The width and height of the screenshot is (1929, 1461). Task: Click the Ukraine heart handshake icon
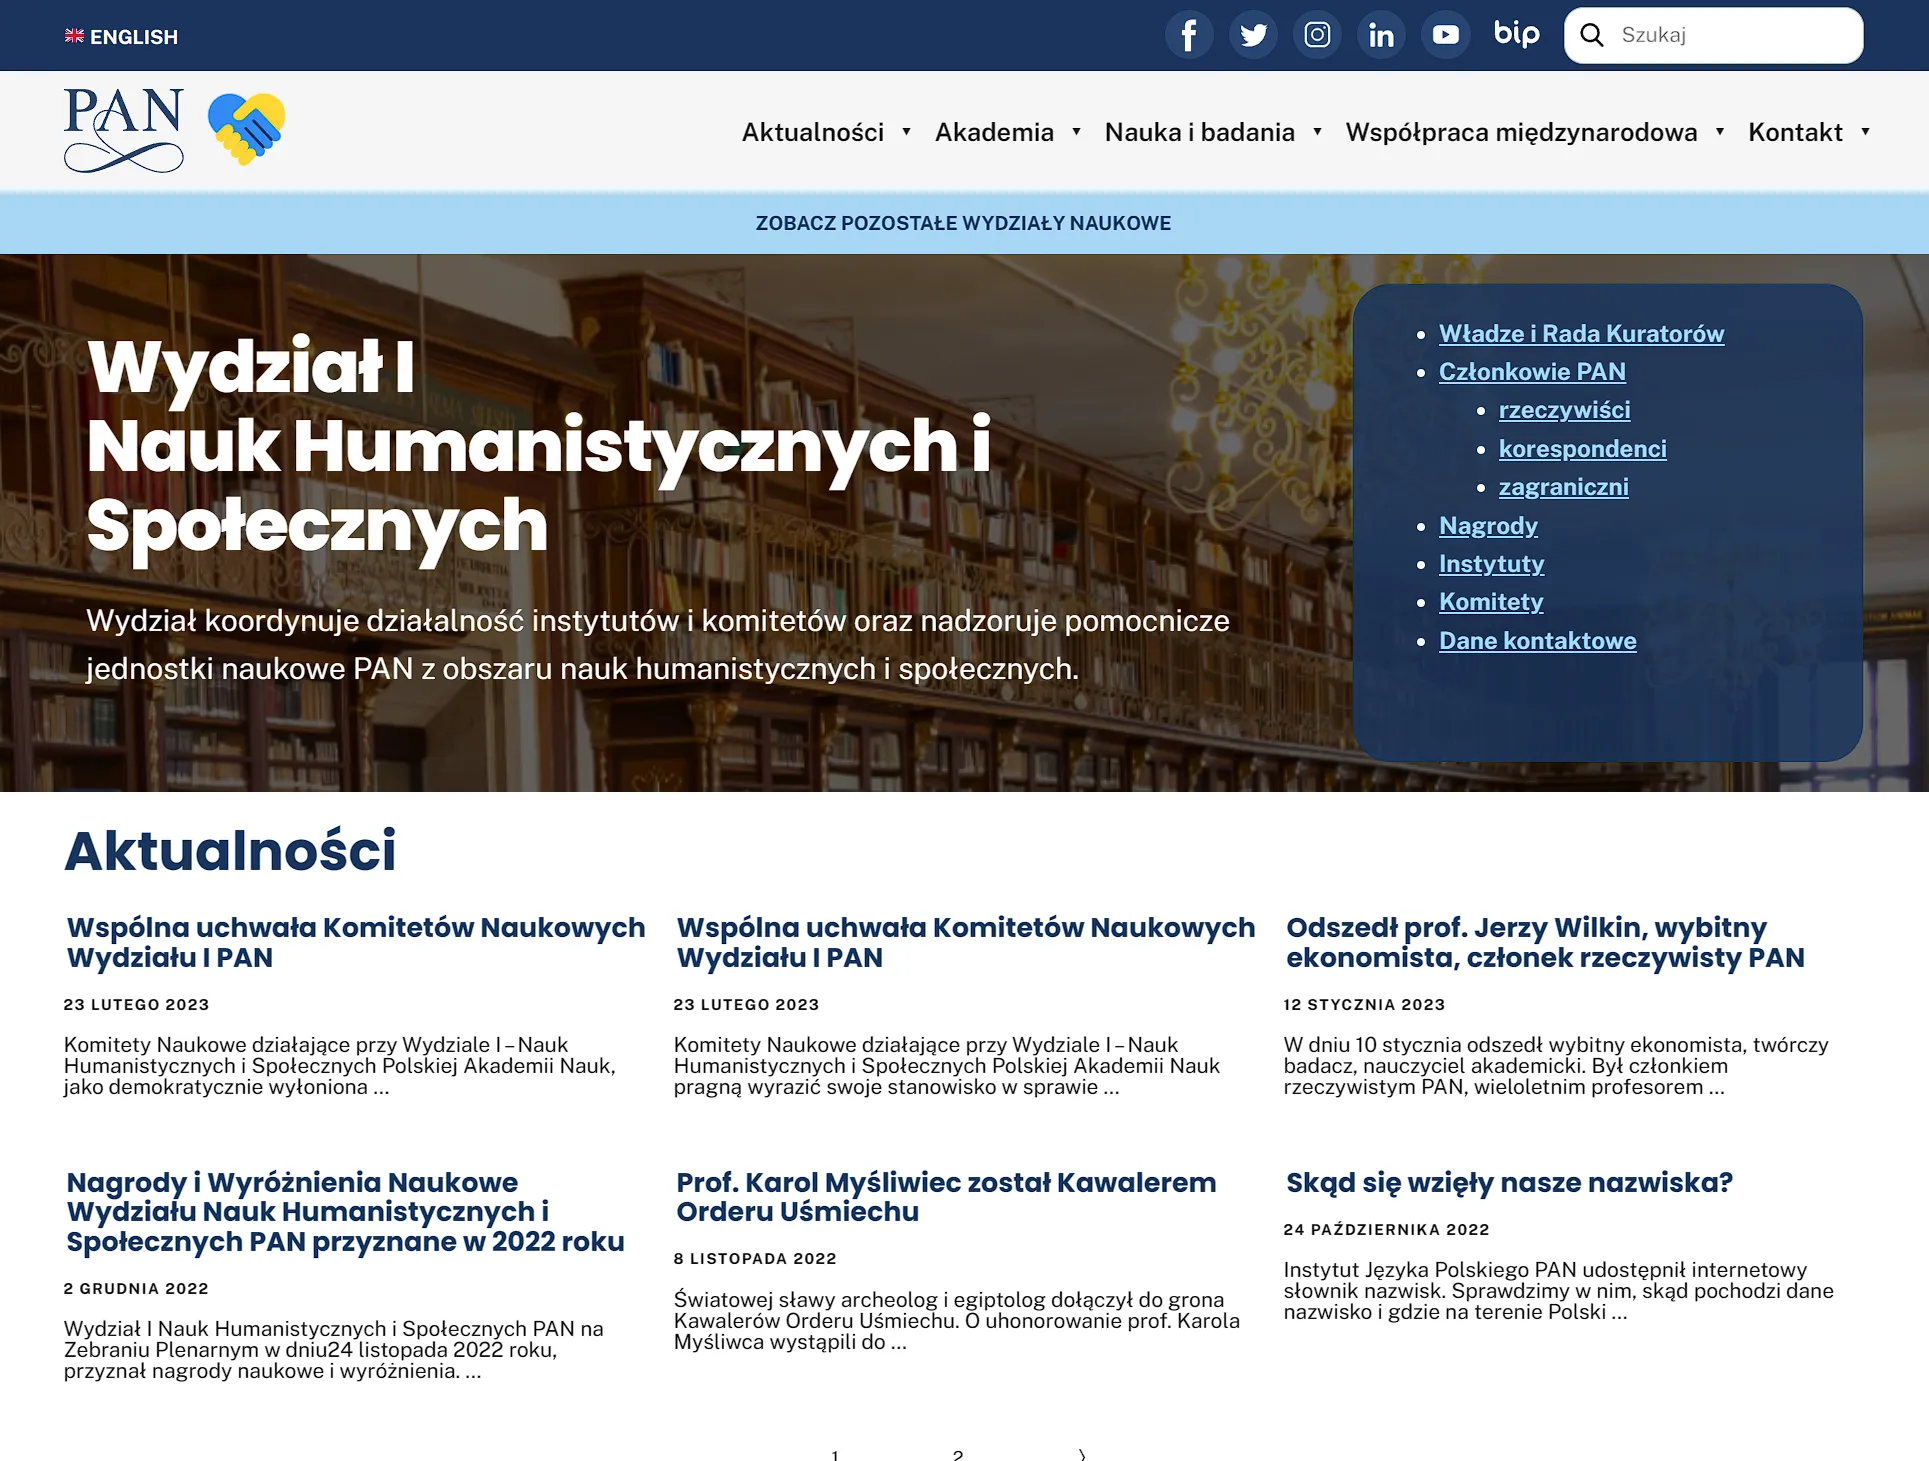coord(246,129)
